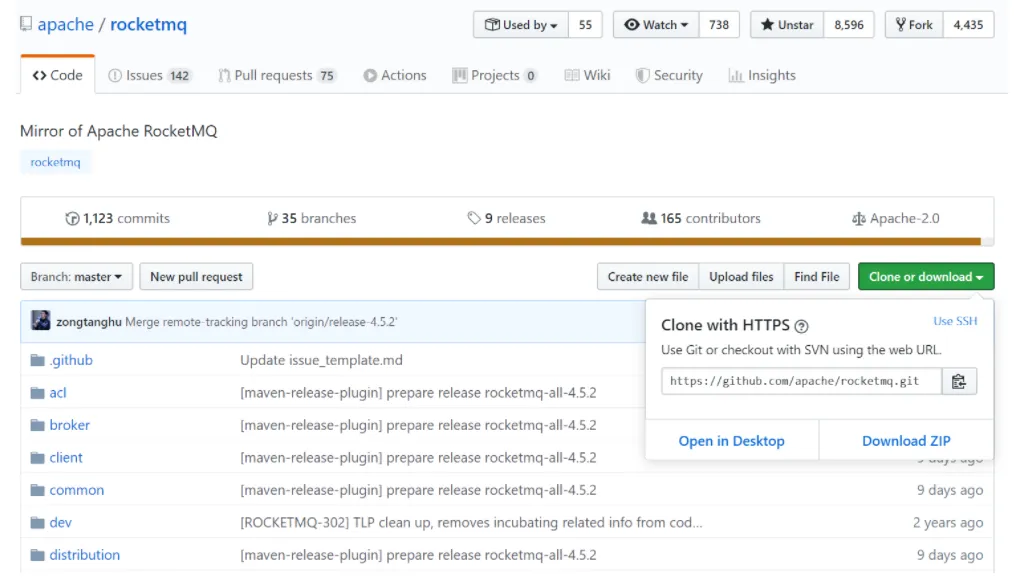Image resolution: width=1014 pixels, height=578 pixels.
Task: Click Find File button
Action: [x=817, y=277]
